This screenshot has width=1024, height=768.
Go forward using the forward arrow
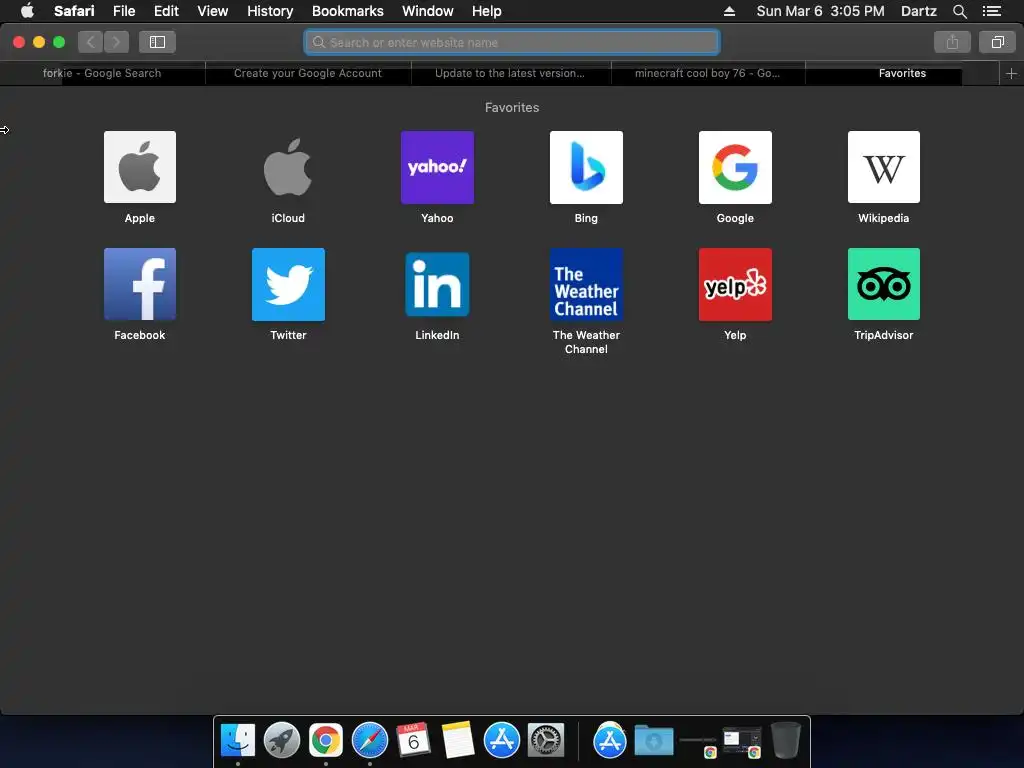tap(116, 42)
